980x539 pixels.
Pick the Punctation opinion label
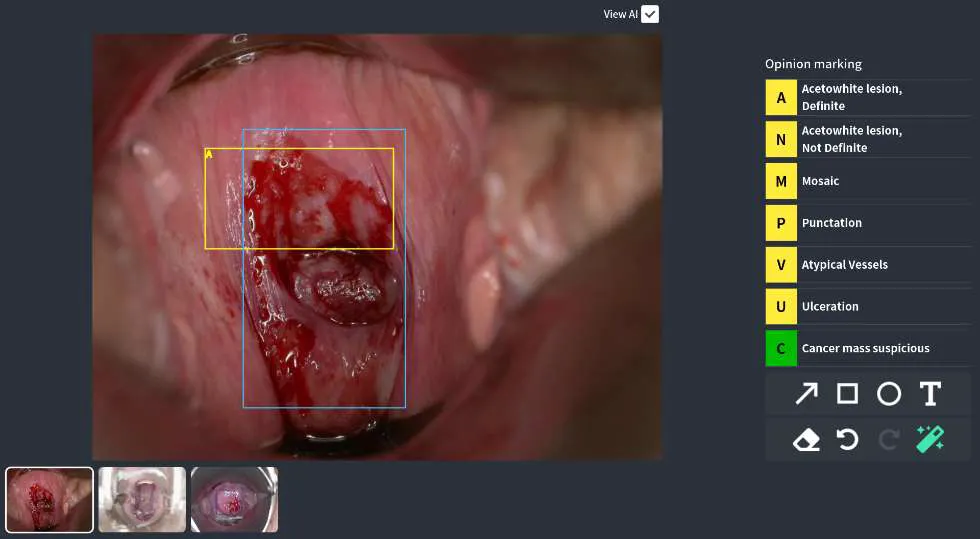coord(831,223)
